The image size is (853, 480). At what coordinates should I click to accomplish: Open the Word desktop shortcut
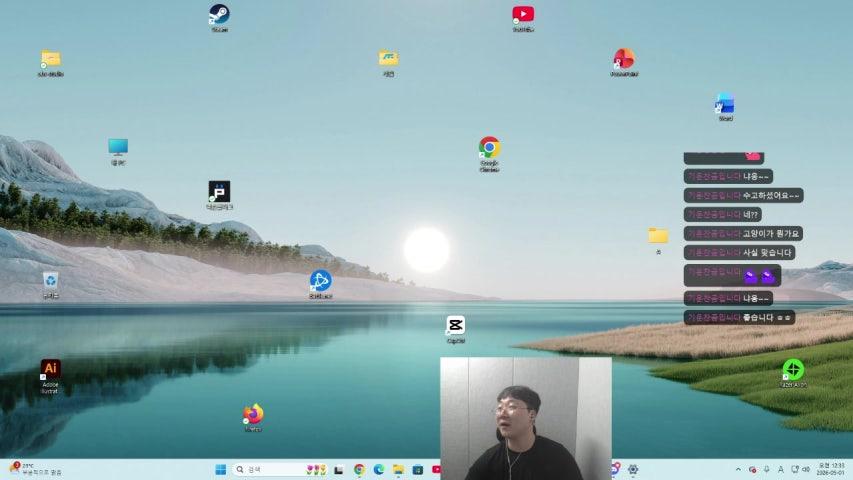pos(725,104)
